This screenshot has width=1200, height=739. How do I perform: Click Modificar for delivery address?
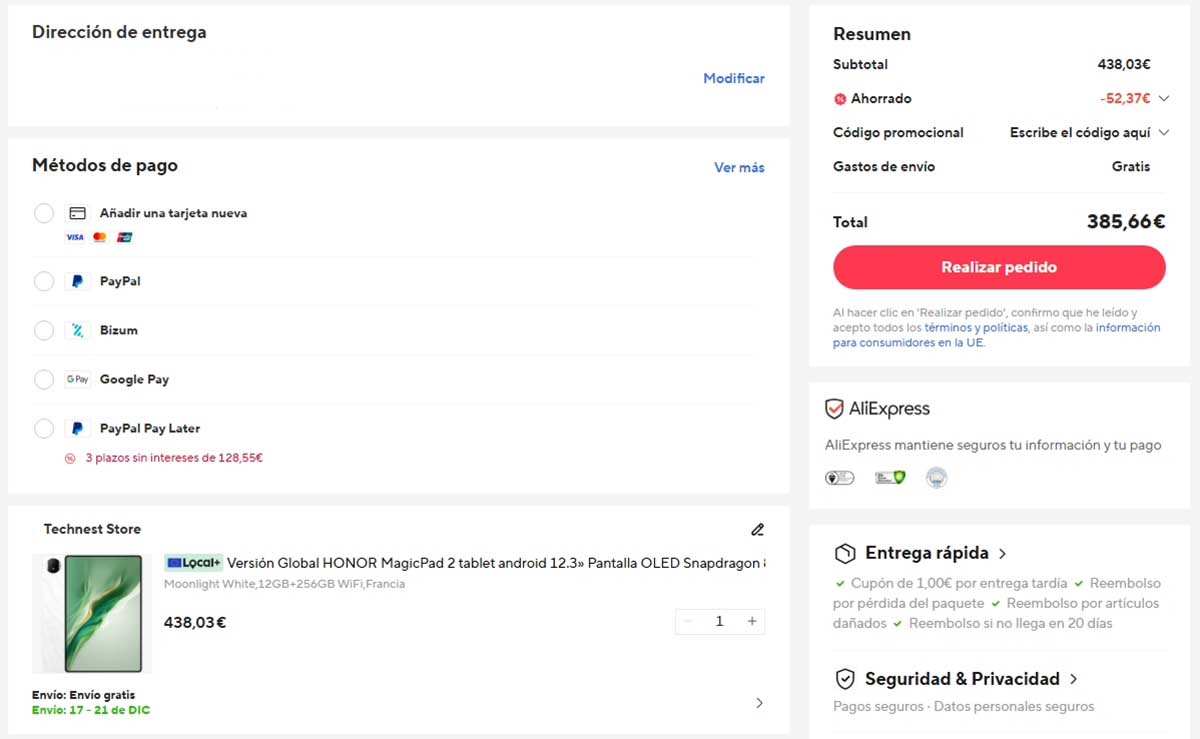733,78
